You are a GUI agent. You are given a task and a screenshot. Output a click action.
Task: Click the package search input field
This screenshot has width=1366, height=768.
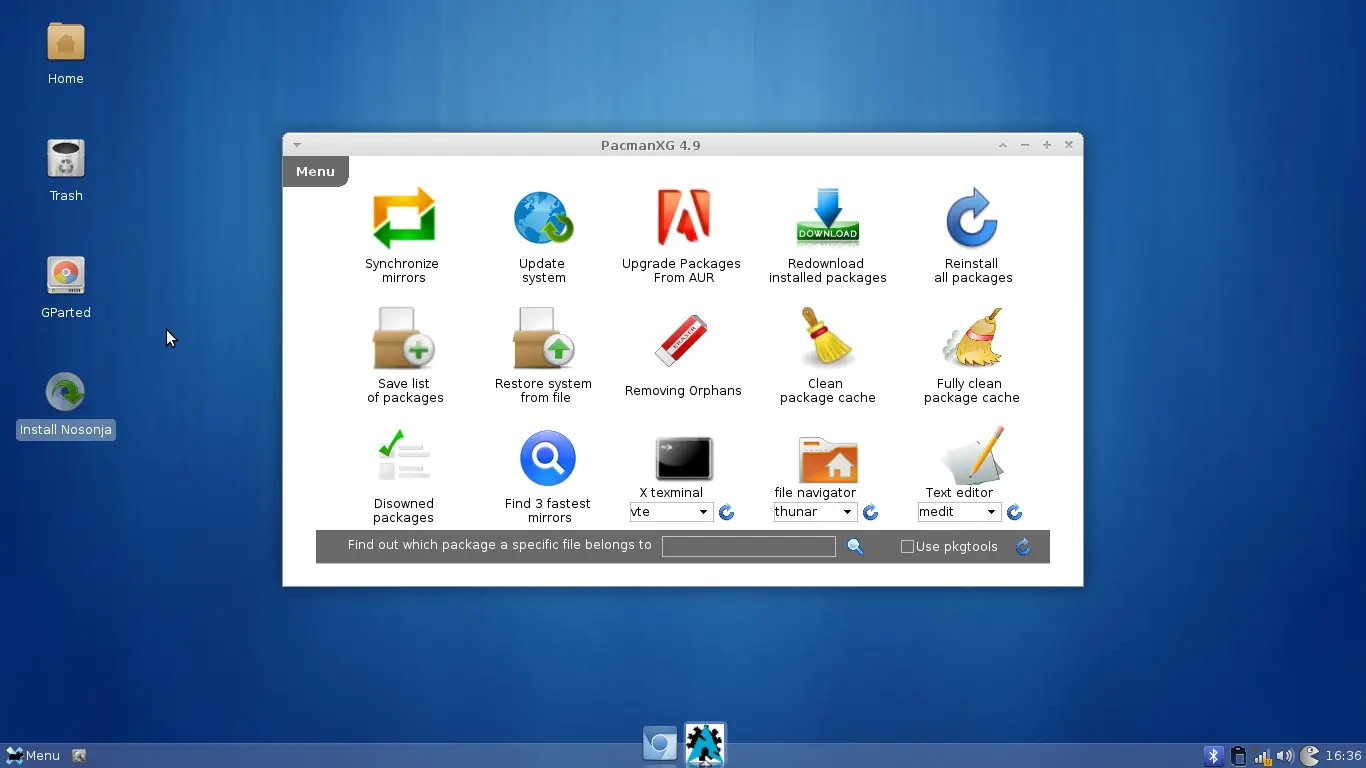[748, 546]
